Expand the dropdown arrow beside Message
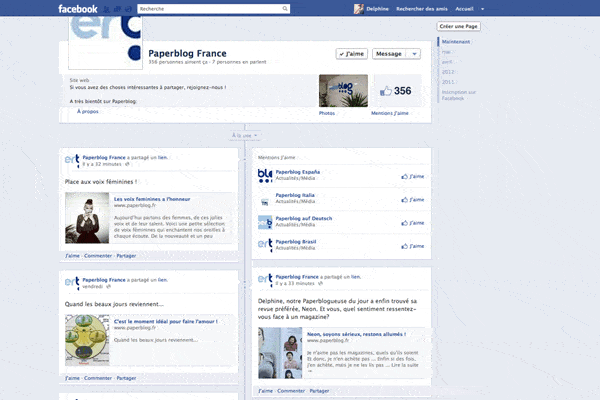Image resolution: width=600 pixels, height=400 pixels. [414, 54]
